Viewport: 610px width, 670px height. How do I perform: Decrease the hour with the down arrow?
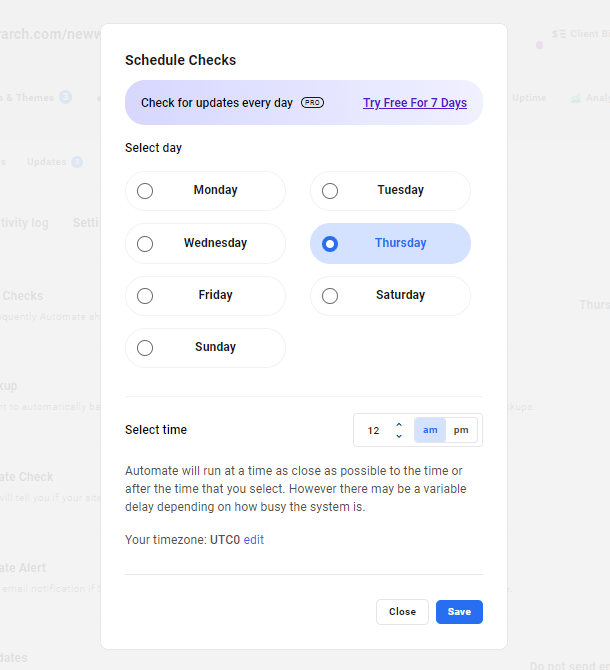399,436
